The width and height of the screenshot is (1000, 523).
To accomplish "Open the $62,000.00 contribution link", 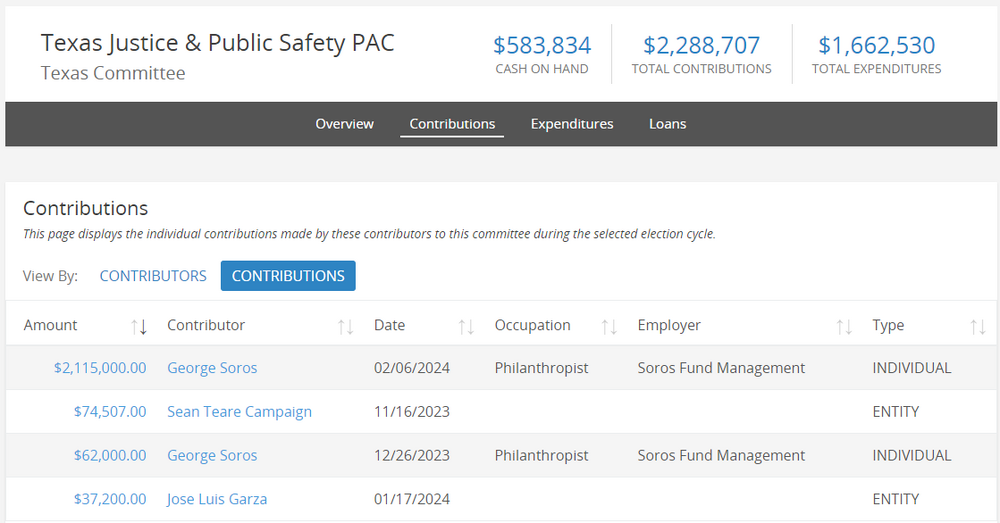I will point(110,455).
